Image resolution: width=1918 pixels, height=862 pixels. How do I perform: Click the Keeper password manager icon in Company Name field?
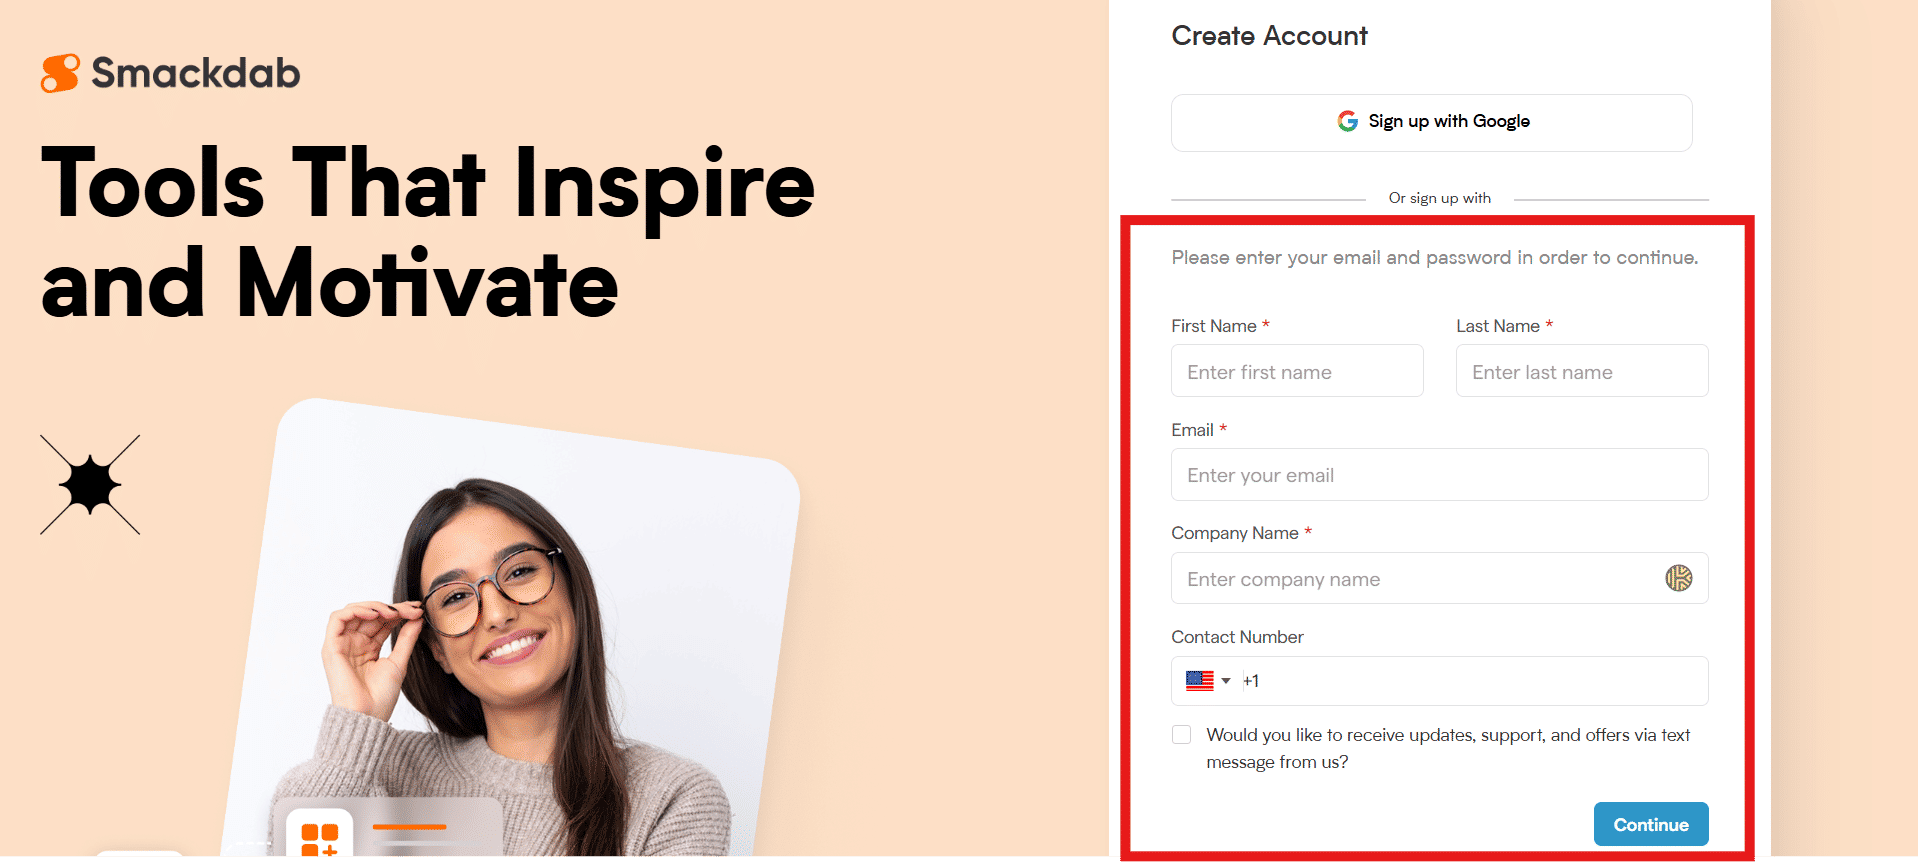click(x=1678, y=578)
